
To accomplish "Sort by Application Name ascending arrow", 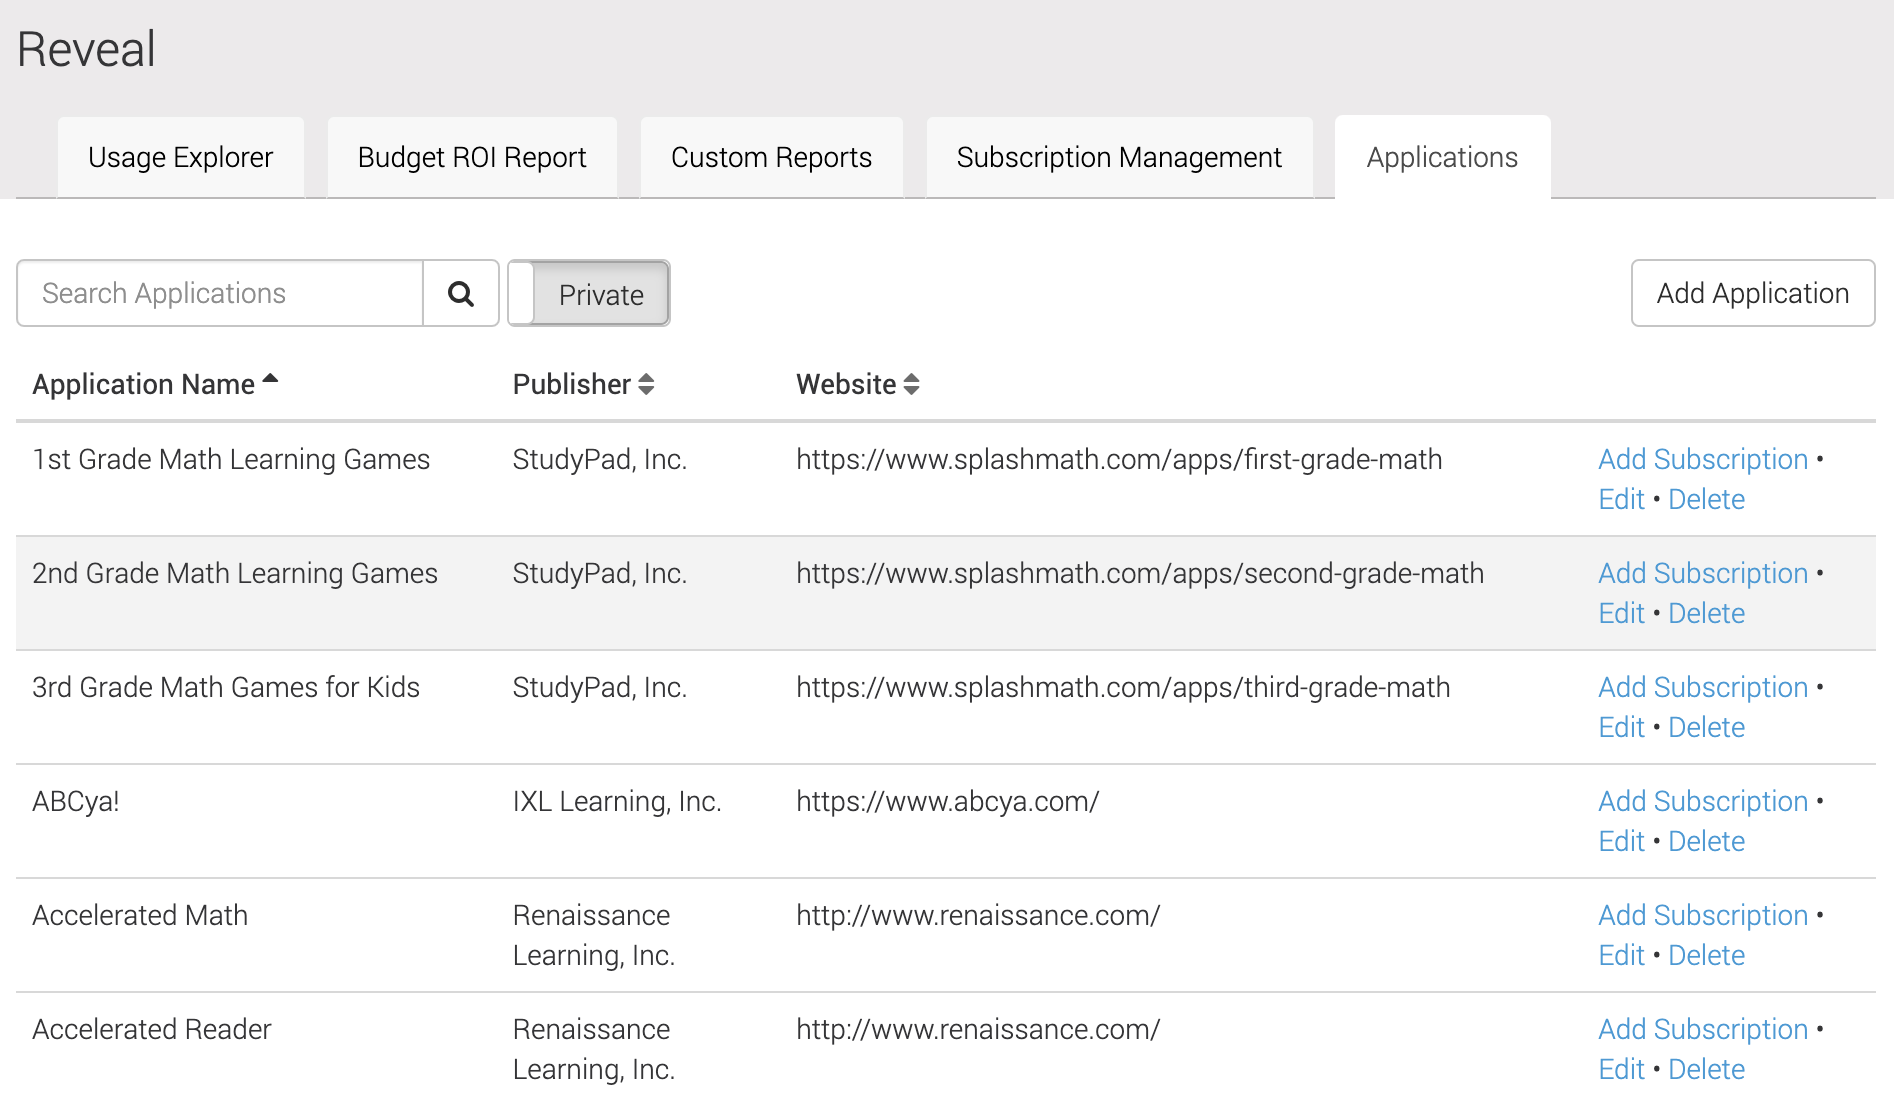I will [x=270, y=379].
